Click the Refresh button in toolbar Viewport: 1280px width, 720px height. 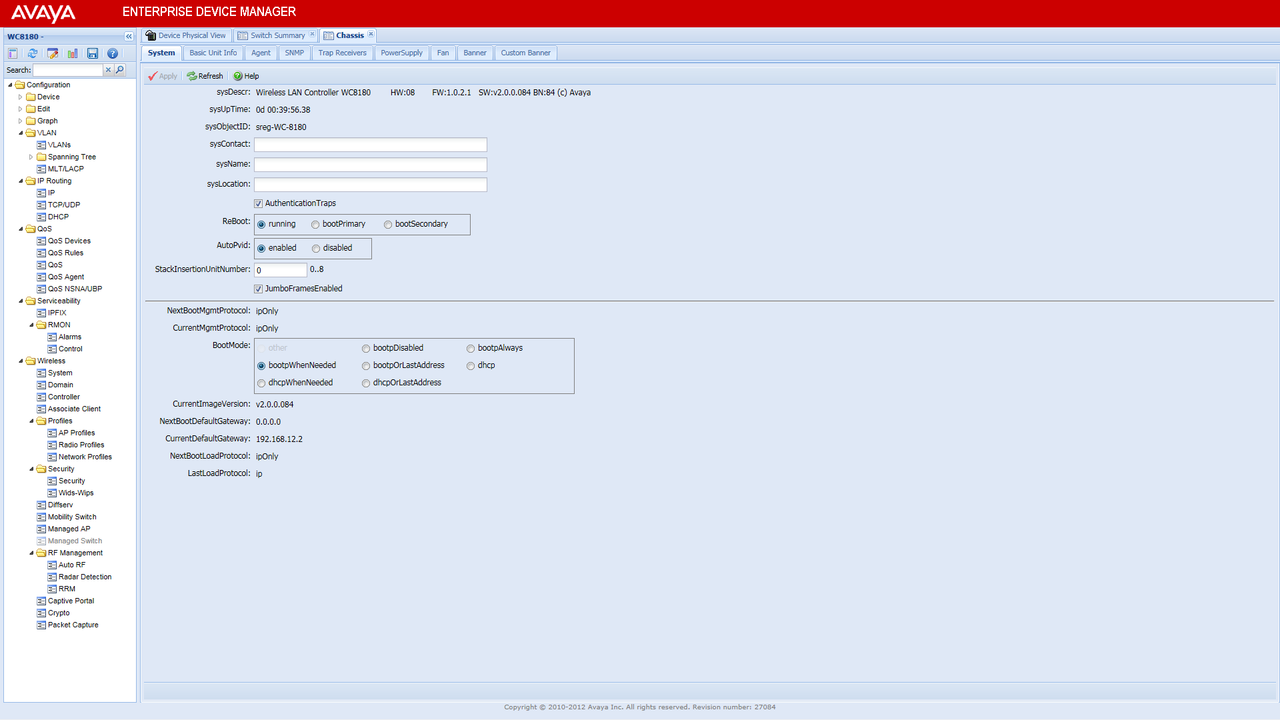pyautogui.click(x=205, y=76)
